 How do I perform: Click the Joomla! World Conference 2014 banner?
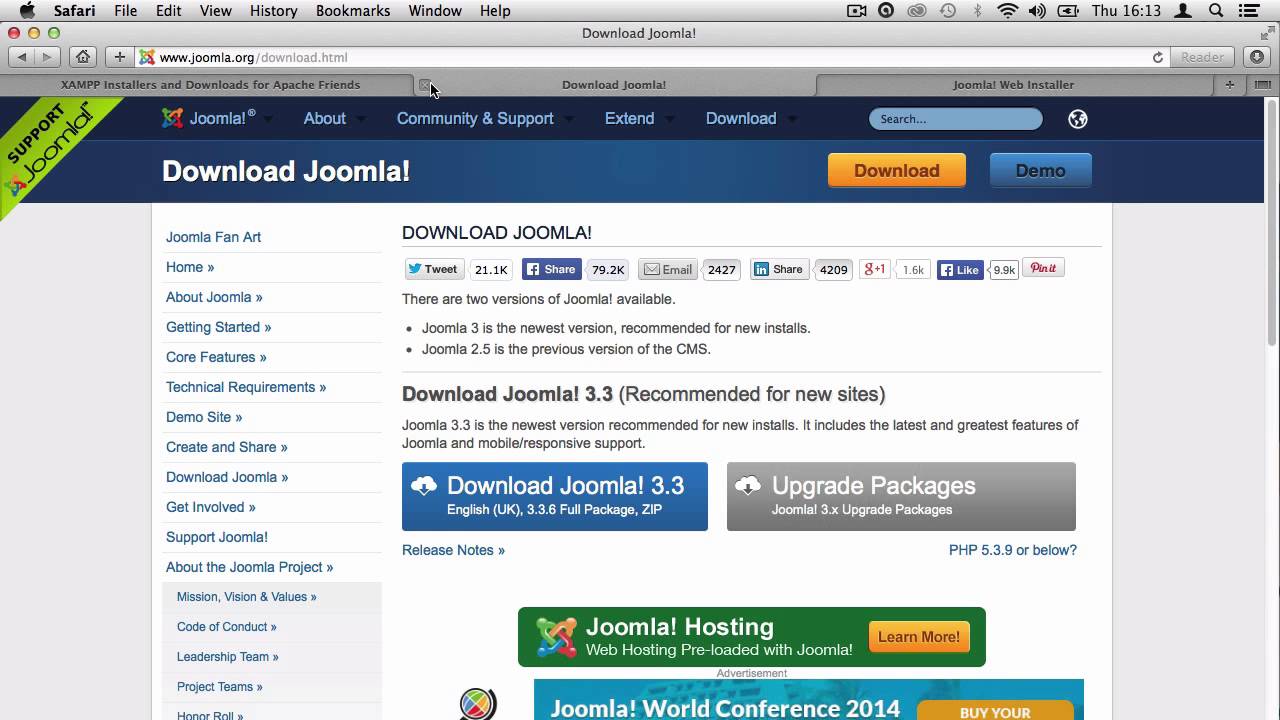click(x=808, y=700)
